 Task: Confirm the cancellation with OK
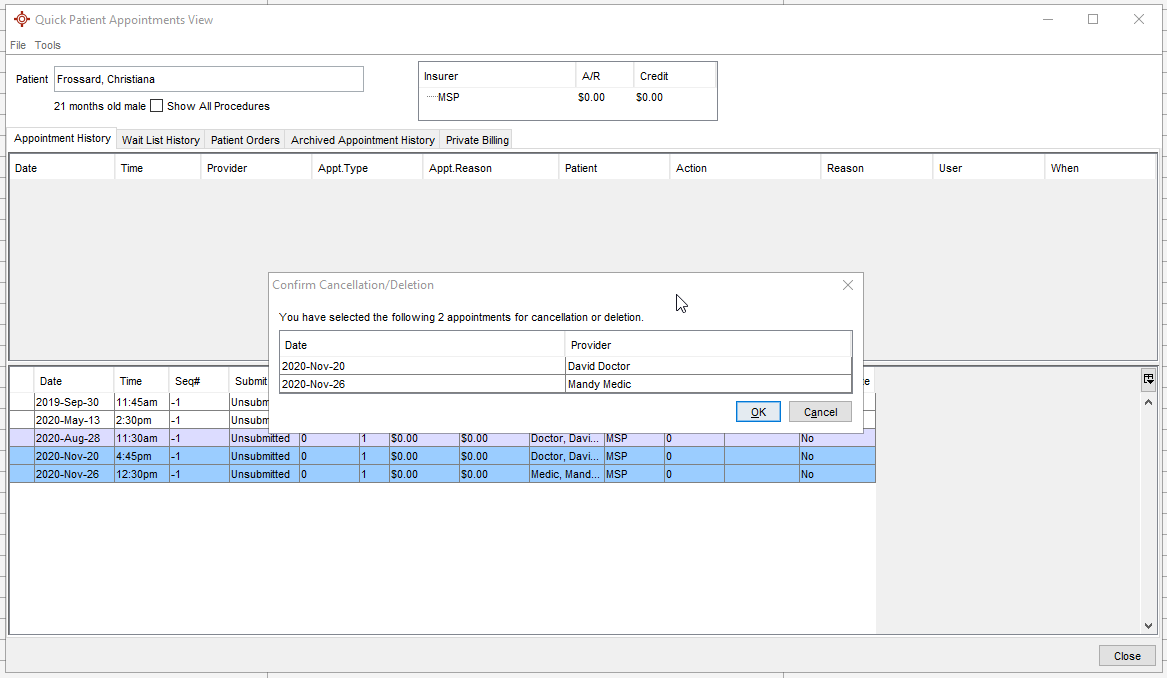click(x=758, y=412)
